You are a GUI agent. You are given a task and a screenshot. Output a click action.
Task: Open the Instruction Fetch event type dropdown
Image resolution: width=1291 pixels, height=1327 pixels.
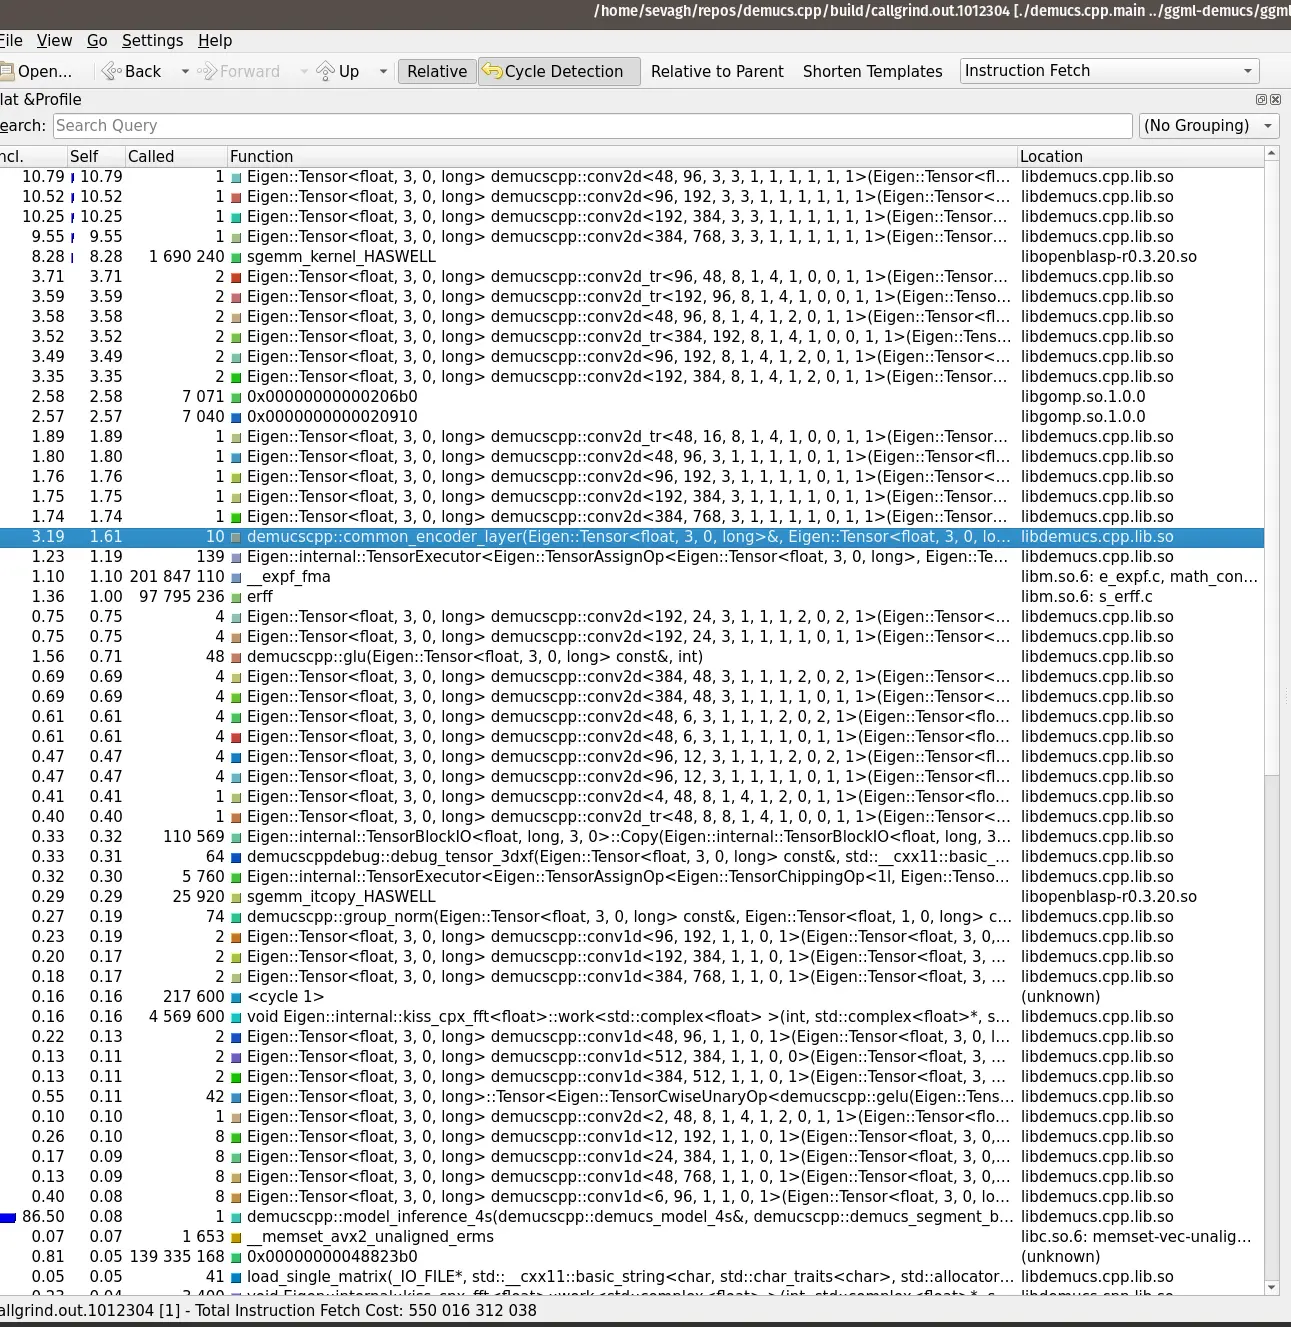pos(1109,71)
